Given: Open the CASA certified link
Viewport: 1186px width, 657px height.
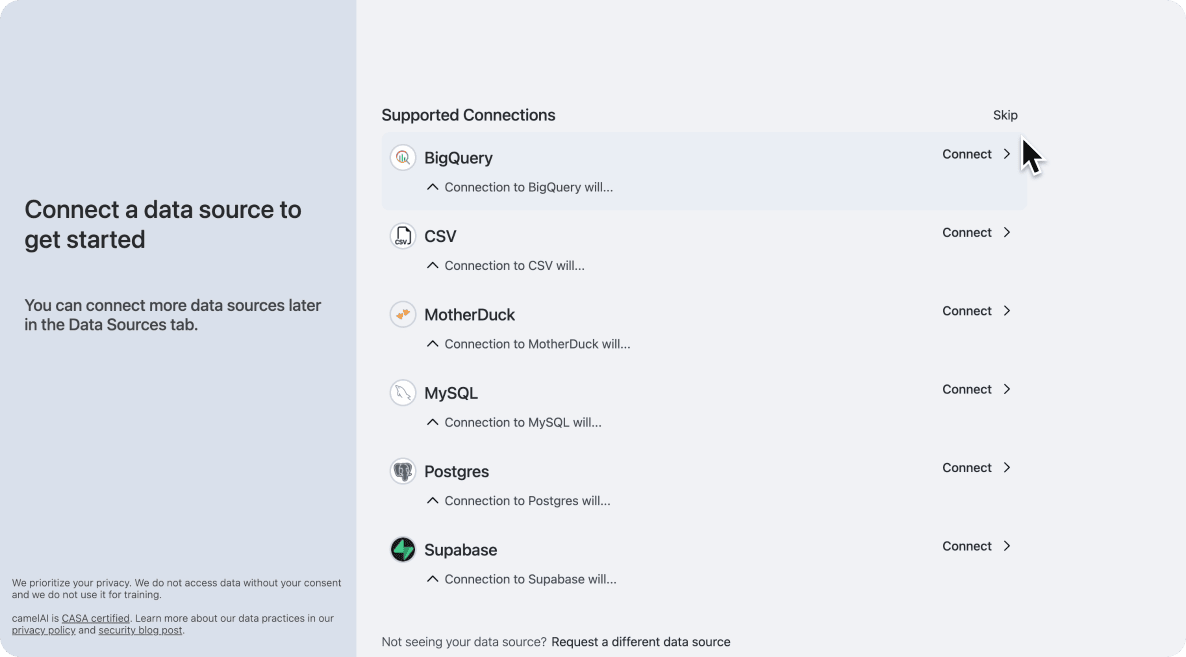Looking at the screenshot, I should click(95, 618).
